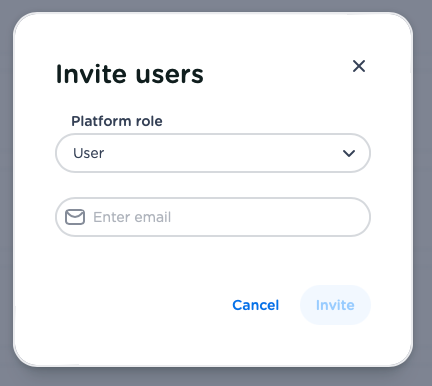This screenshot has height=386, width=432.
Task: Click the Platform role field label
Action: [x=117, y=121]
